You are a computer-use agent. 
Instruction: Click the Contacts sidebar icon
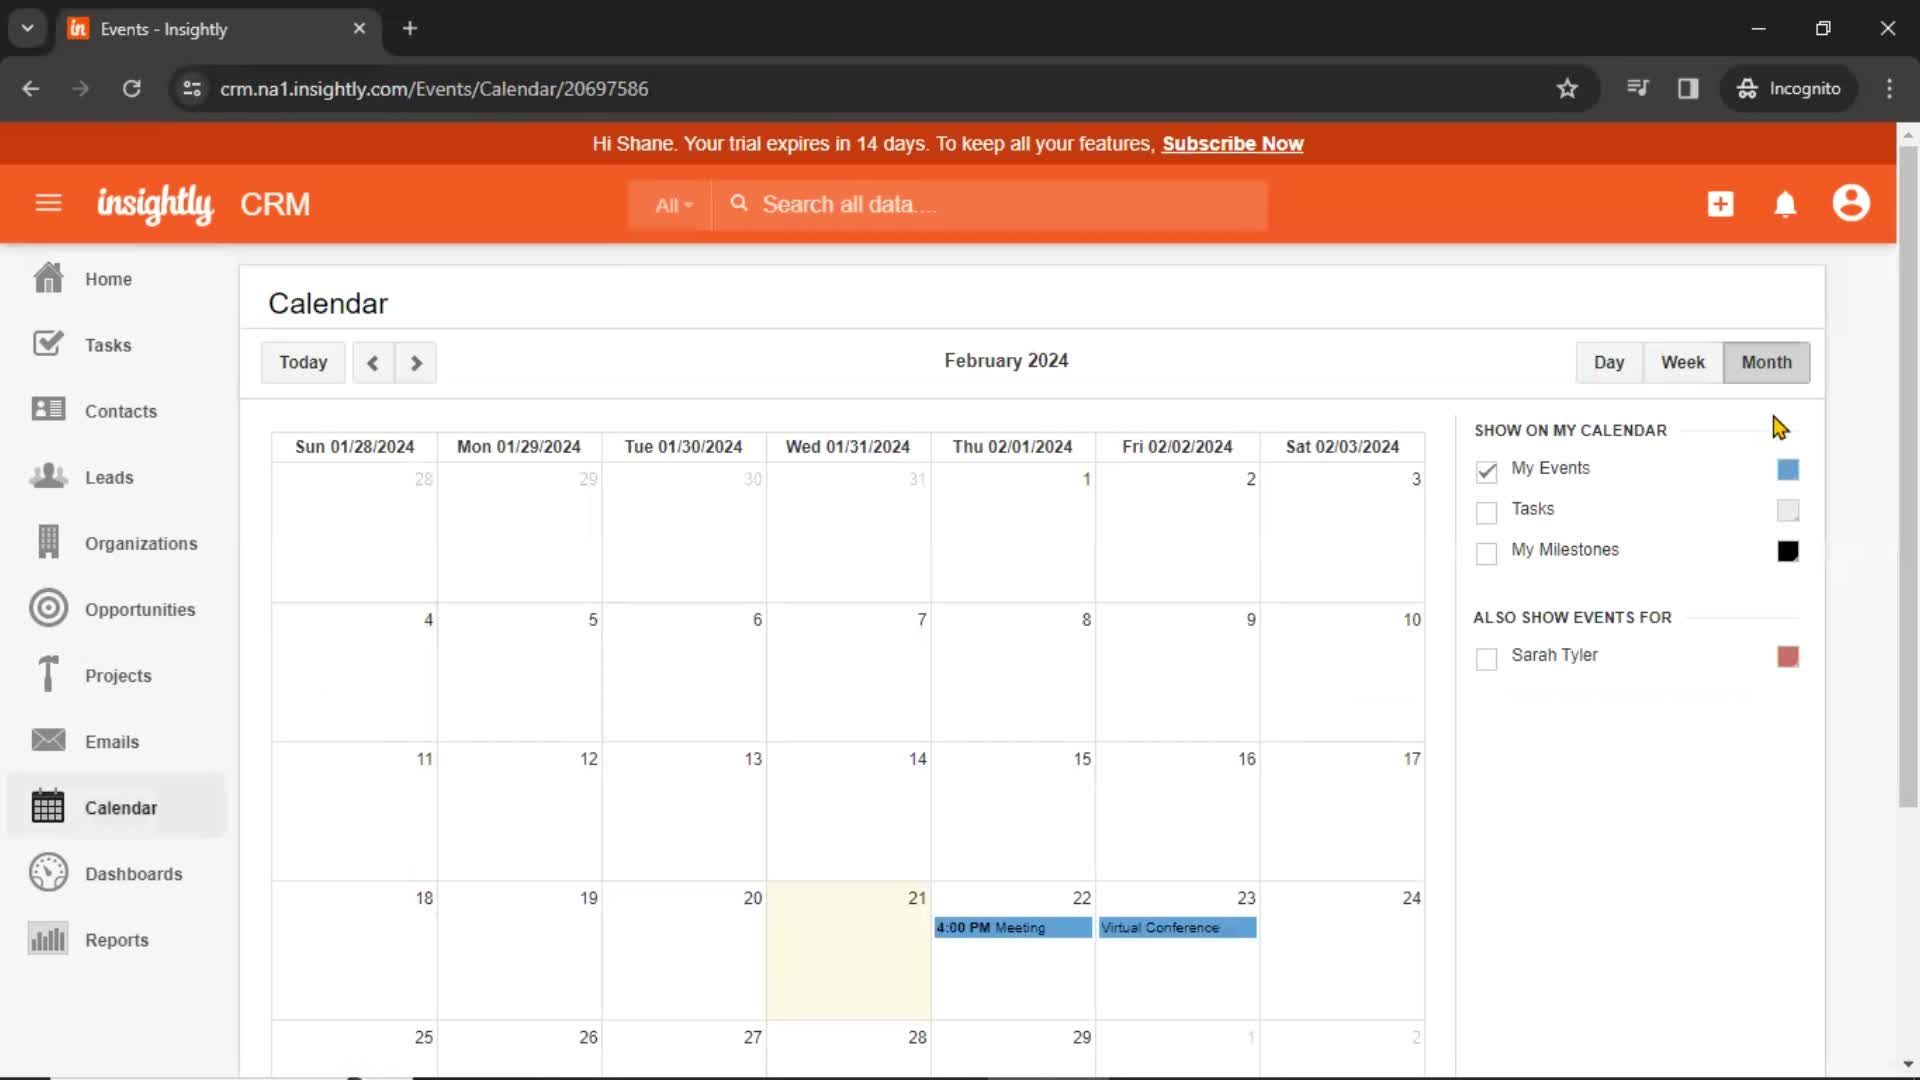click(46, 410)
